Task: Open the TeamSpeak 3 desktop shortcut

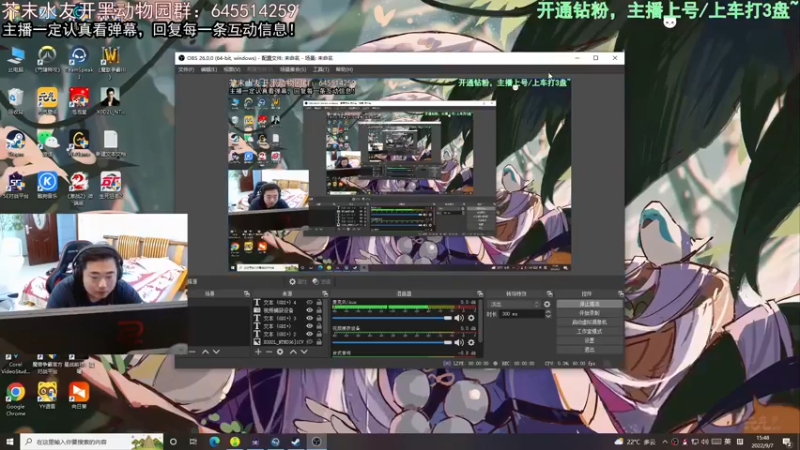Action: click(x=79, y=61)
